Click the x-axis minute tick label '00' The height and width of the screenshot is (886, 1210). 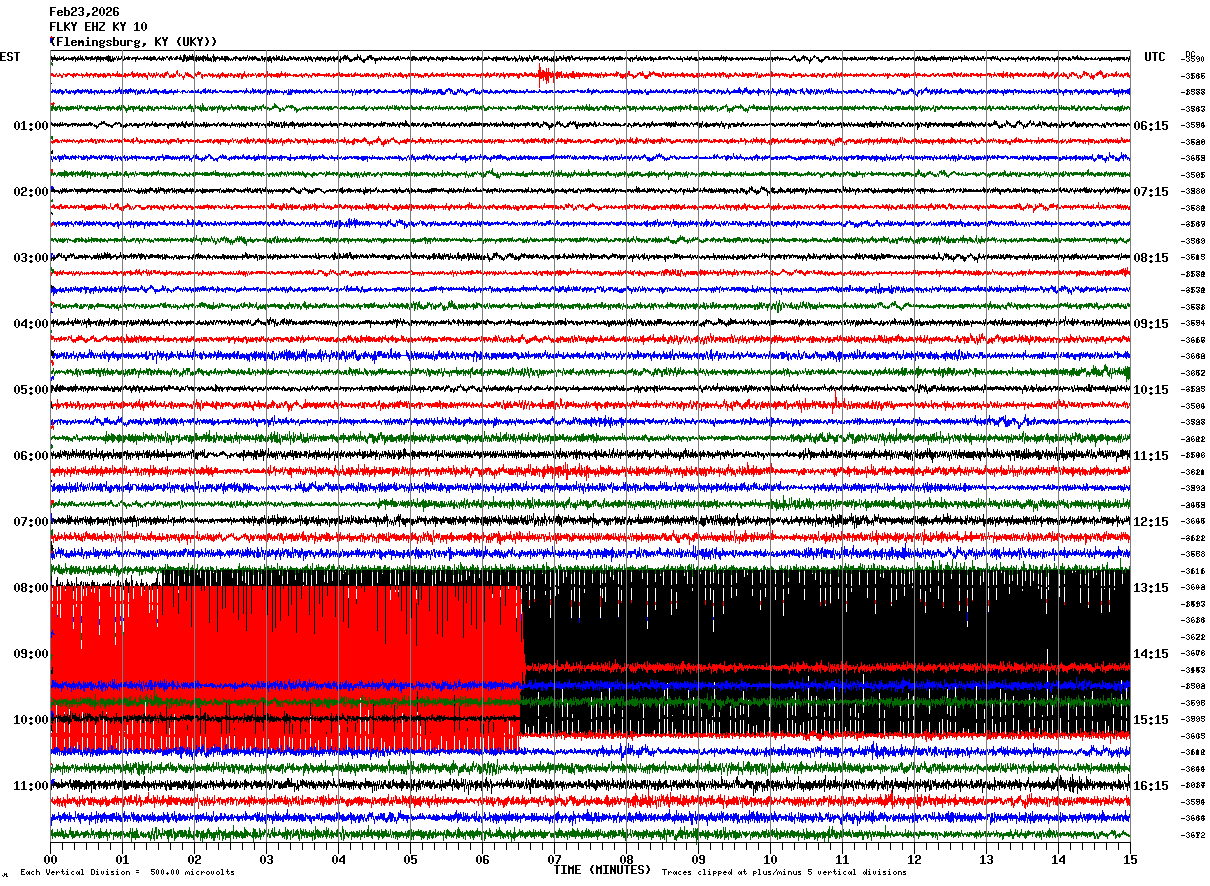click(50, 859)
